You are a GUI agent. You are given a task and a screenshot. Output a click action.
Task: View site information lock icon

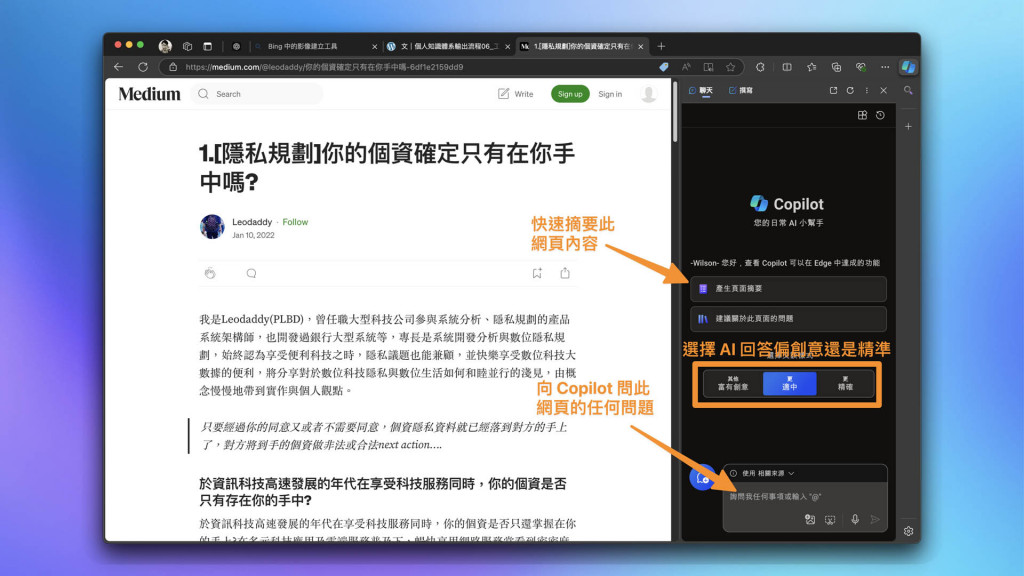(173, 67)
